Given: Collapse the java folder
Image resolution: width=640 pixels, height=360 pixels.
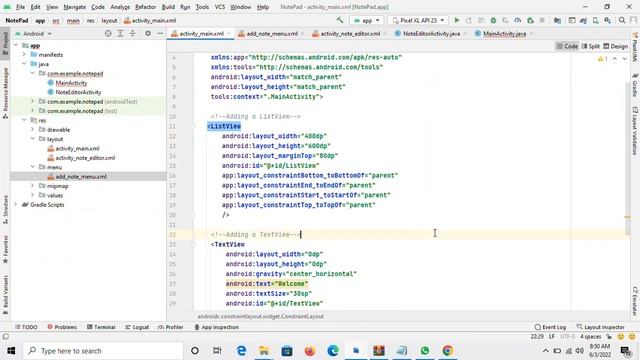Looking at the screenshot, I should [24, 64].
